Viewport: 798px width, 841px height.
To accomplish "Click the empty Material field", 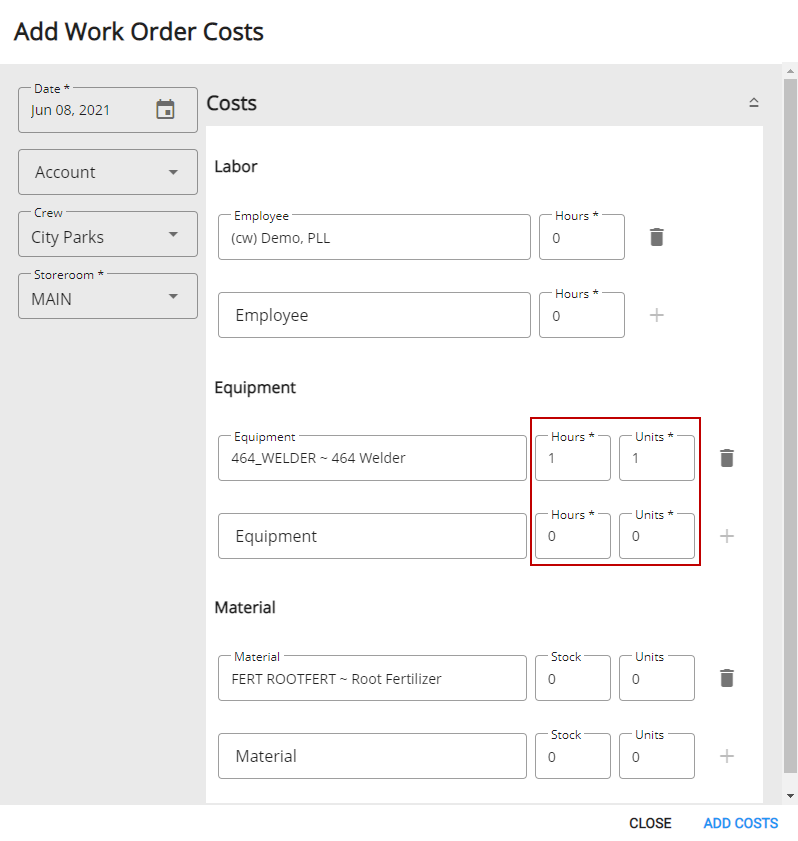I will (x=372, y=756).
